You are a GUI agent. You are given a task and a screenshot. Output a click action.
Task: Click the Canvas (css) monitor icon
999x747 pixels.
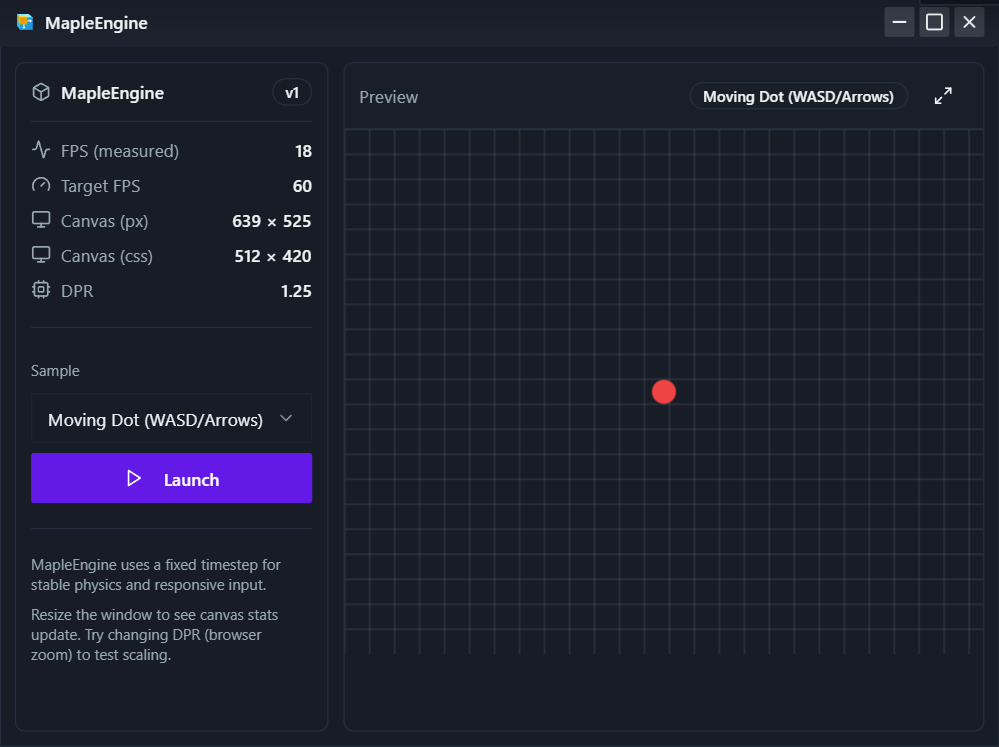click(x=41, y=255)
